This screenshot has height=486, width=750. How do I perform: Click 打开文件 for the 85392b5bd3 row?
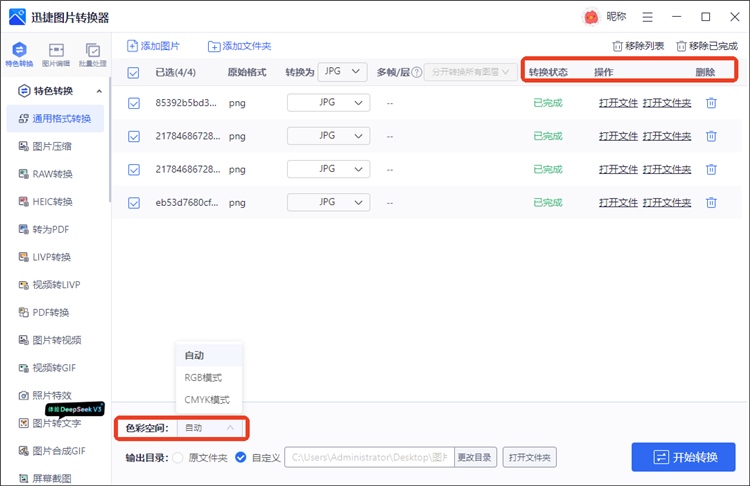click(x=618, y=103)
